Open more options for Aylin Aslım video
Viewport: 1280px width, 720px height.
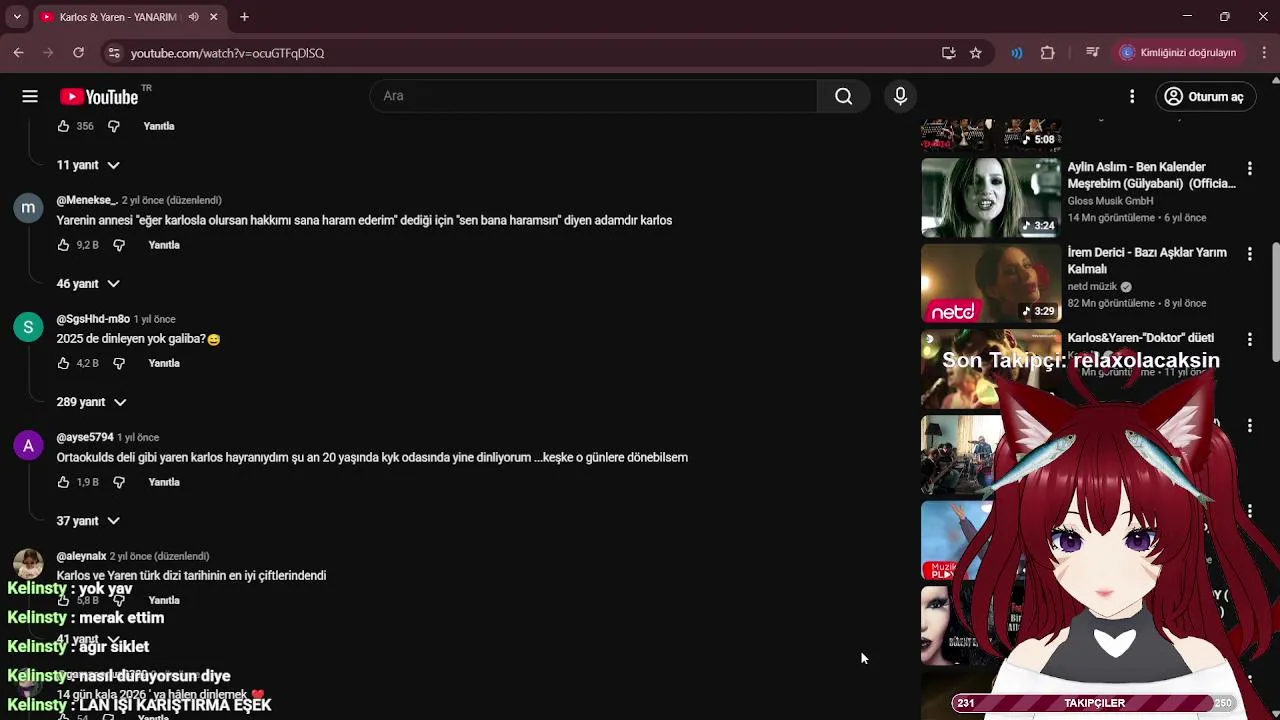(x=1249, y=169)
